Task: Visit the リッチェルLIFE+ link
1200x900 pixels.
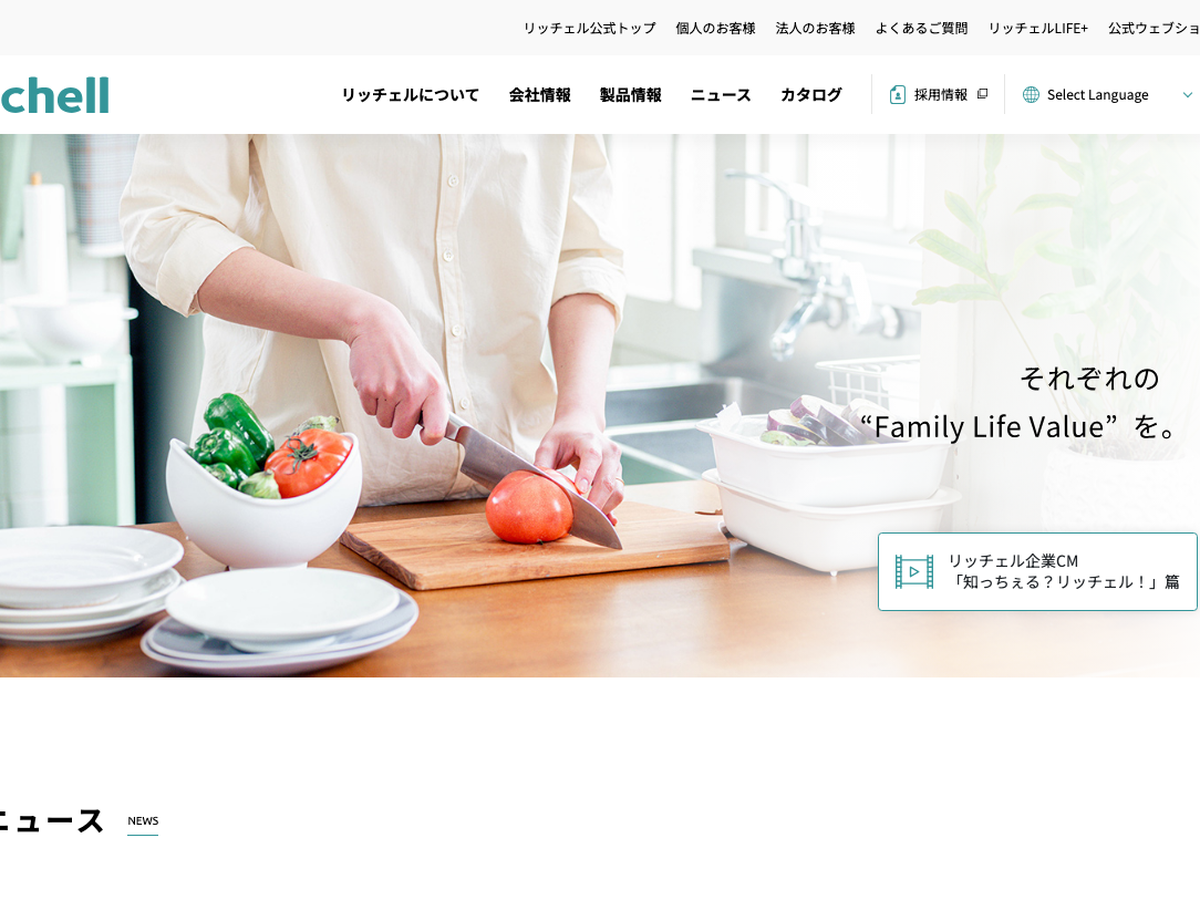Action: tap(1038, 28)
